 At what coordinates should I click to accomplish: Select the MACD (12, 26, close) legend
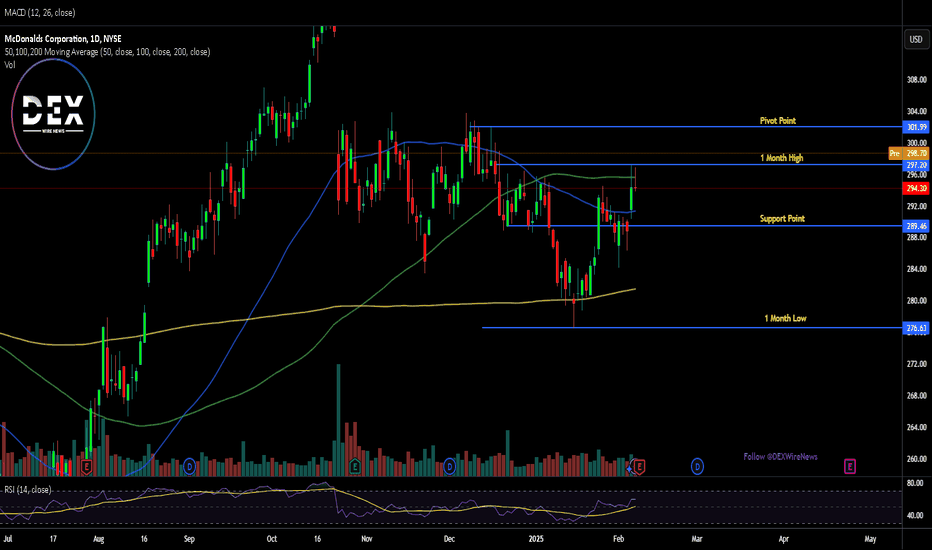point(40,12)
